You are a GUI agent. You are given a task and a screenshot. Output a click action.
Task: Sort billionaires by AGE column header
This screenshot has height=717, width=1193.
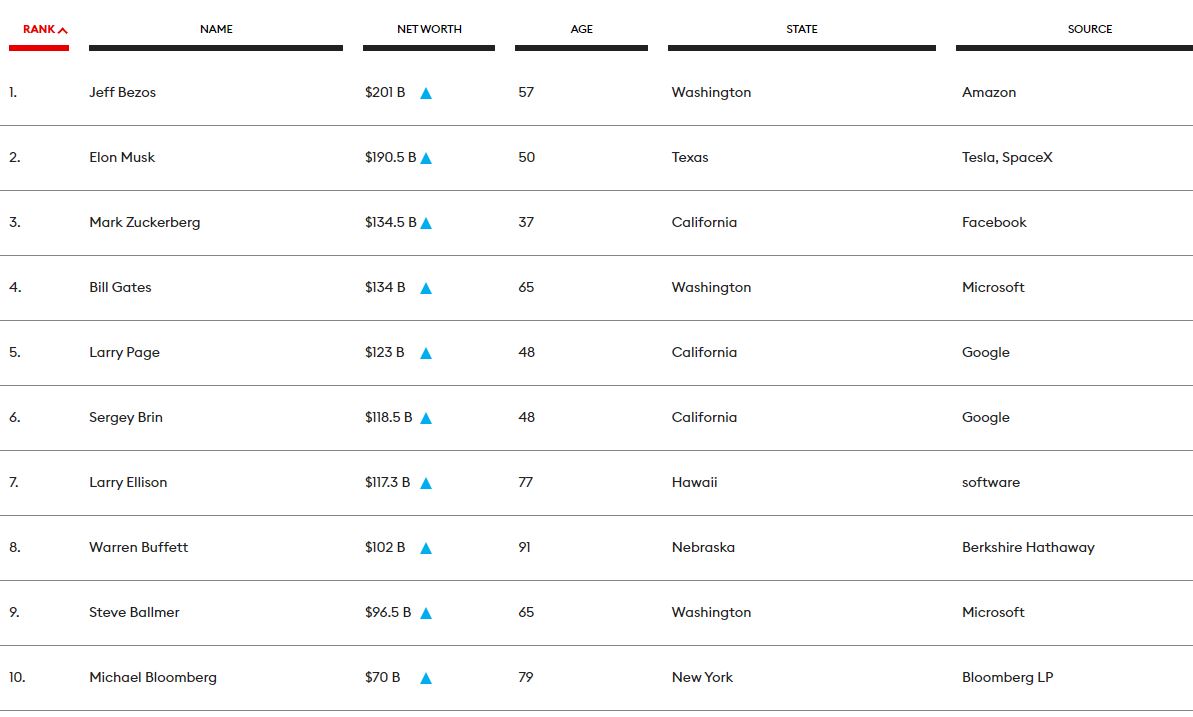coord(581,29)
